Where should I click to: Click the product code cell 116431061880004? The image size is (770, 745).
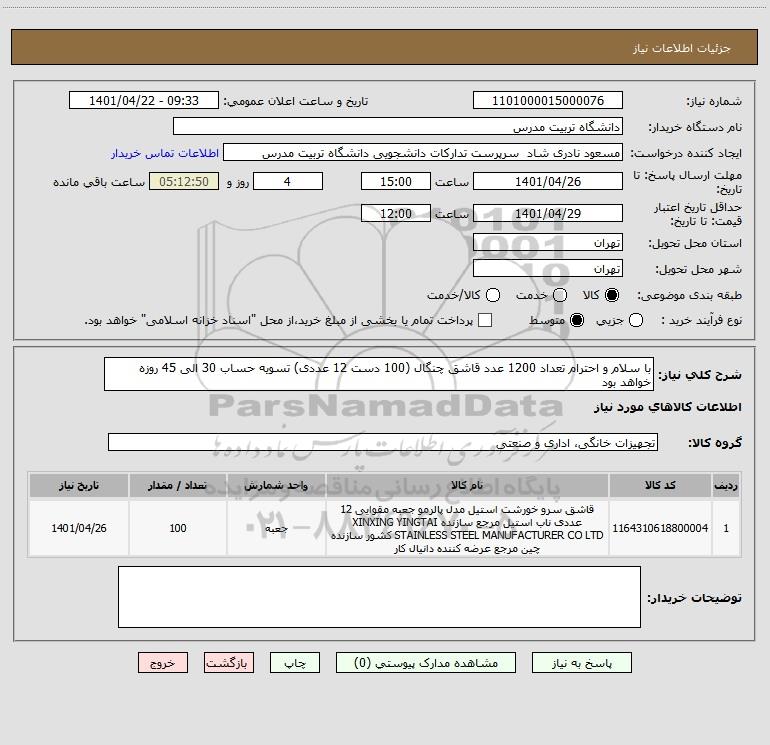[660, 528]
